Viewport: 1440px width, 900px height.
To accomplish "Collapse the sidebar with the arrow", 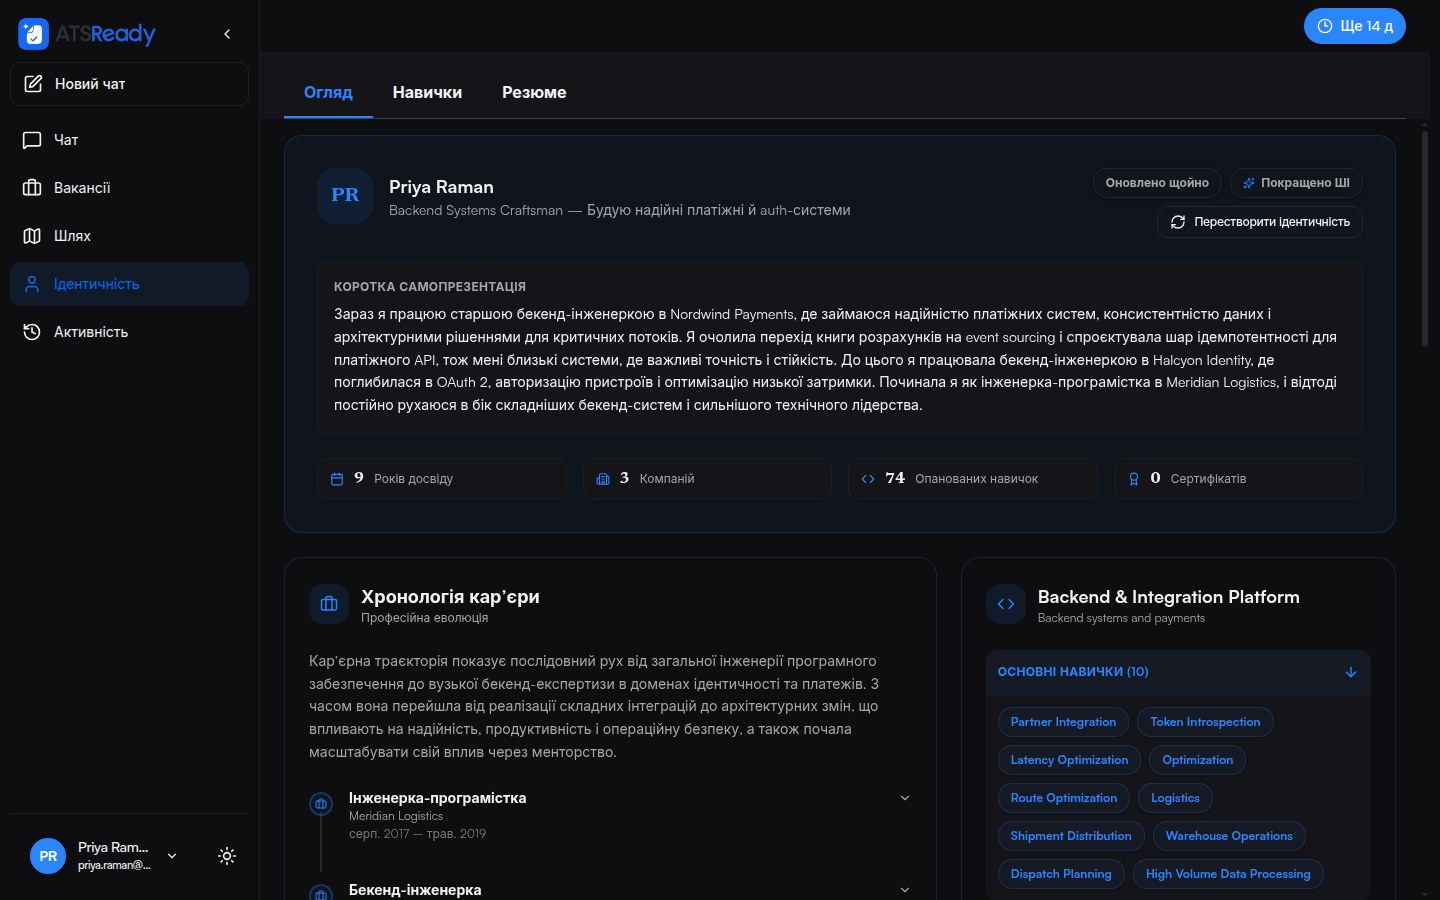I will click(227, 34).
